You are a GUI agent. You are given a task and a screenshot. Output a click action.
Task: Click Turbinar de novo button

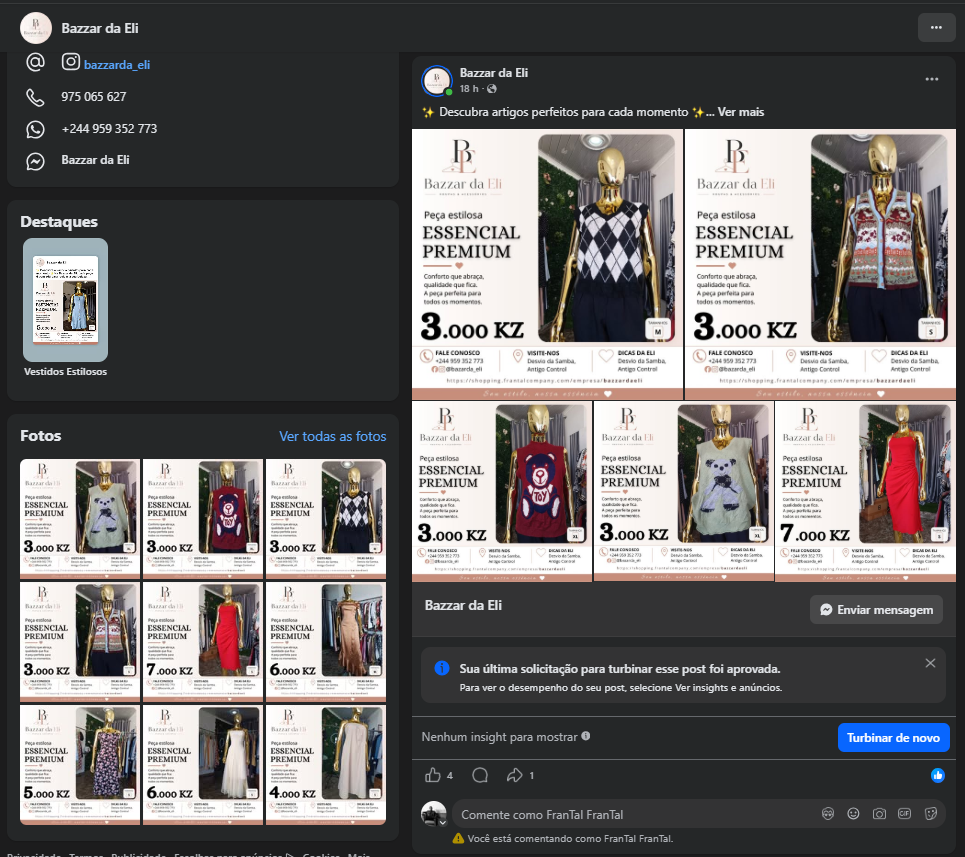click(x=894, y=738)
